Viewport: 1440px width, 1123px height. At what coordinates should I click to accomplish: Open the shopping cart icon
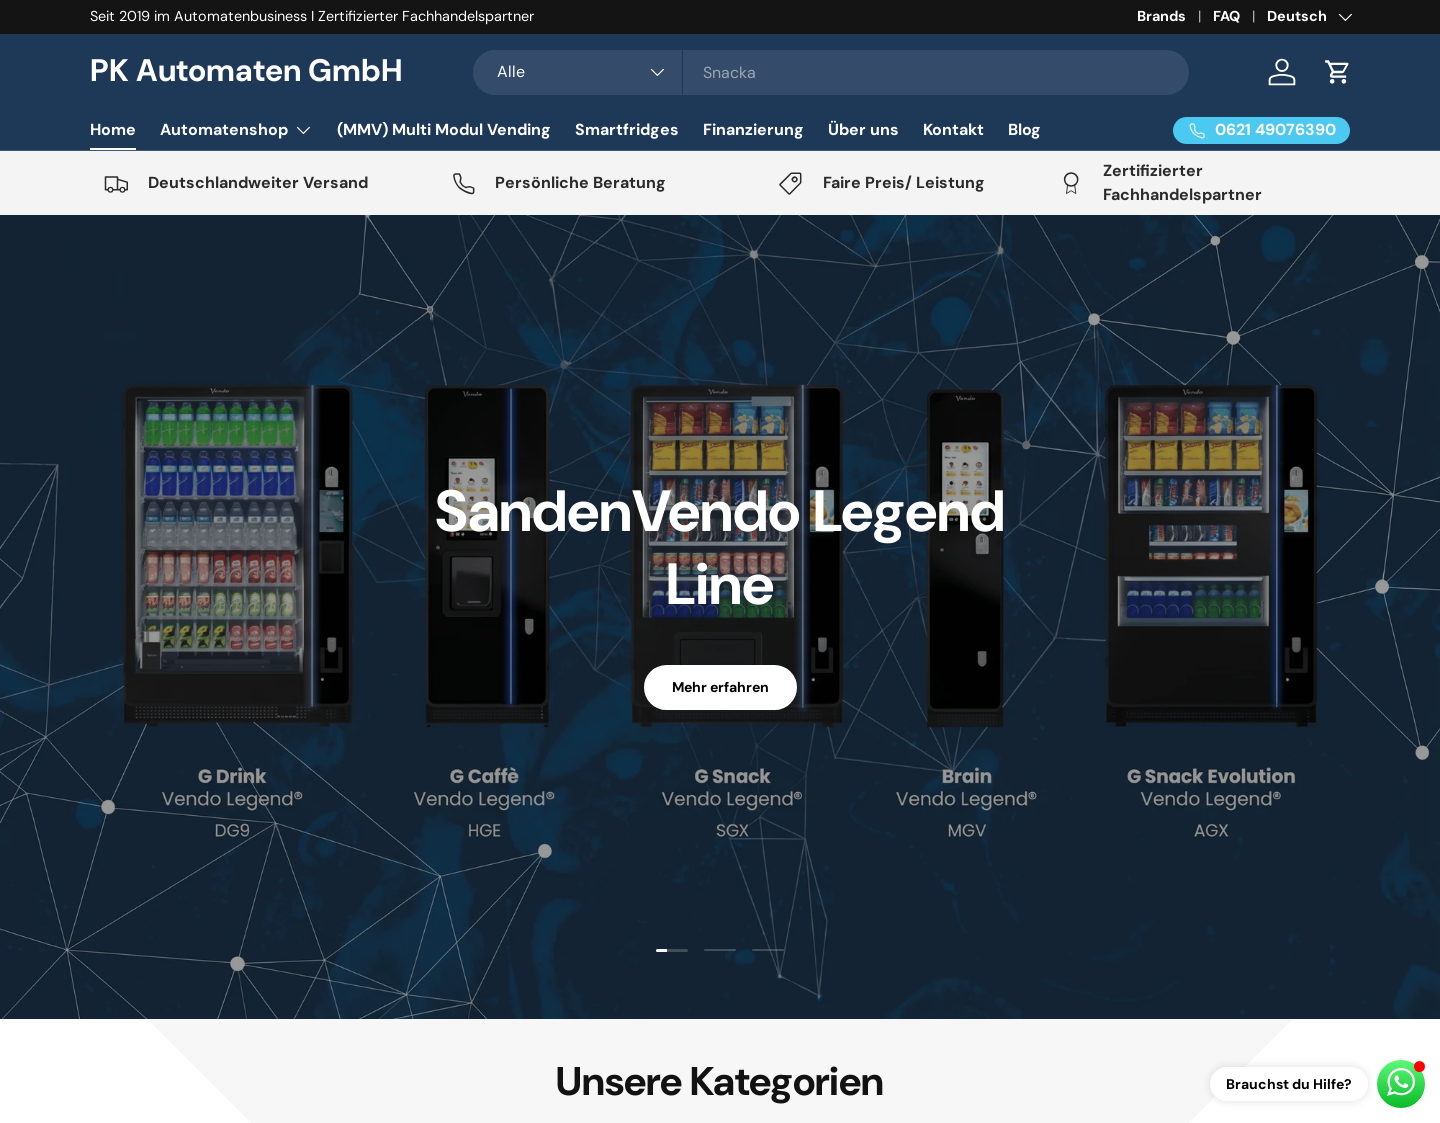(x=1337, y=72)
